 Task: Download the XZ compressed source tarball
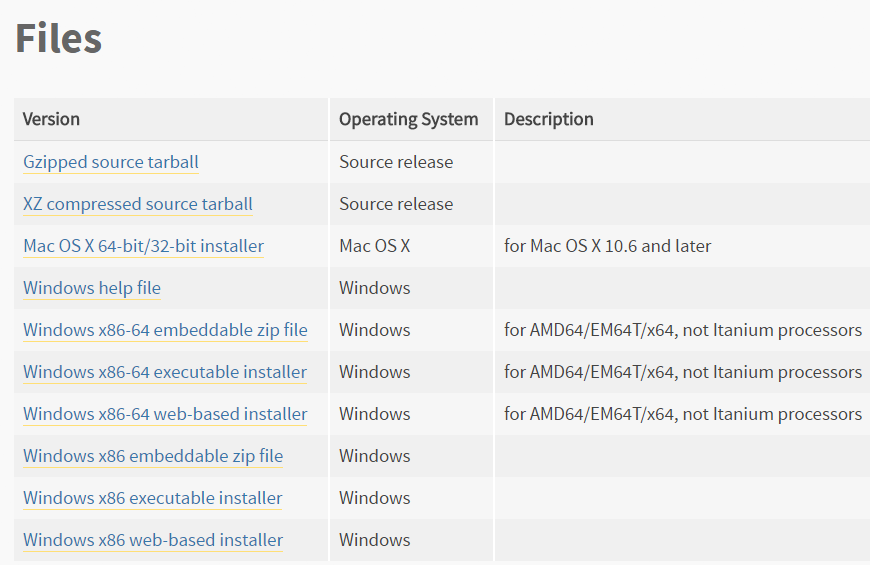[138, 204]
